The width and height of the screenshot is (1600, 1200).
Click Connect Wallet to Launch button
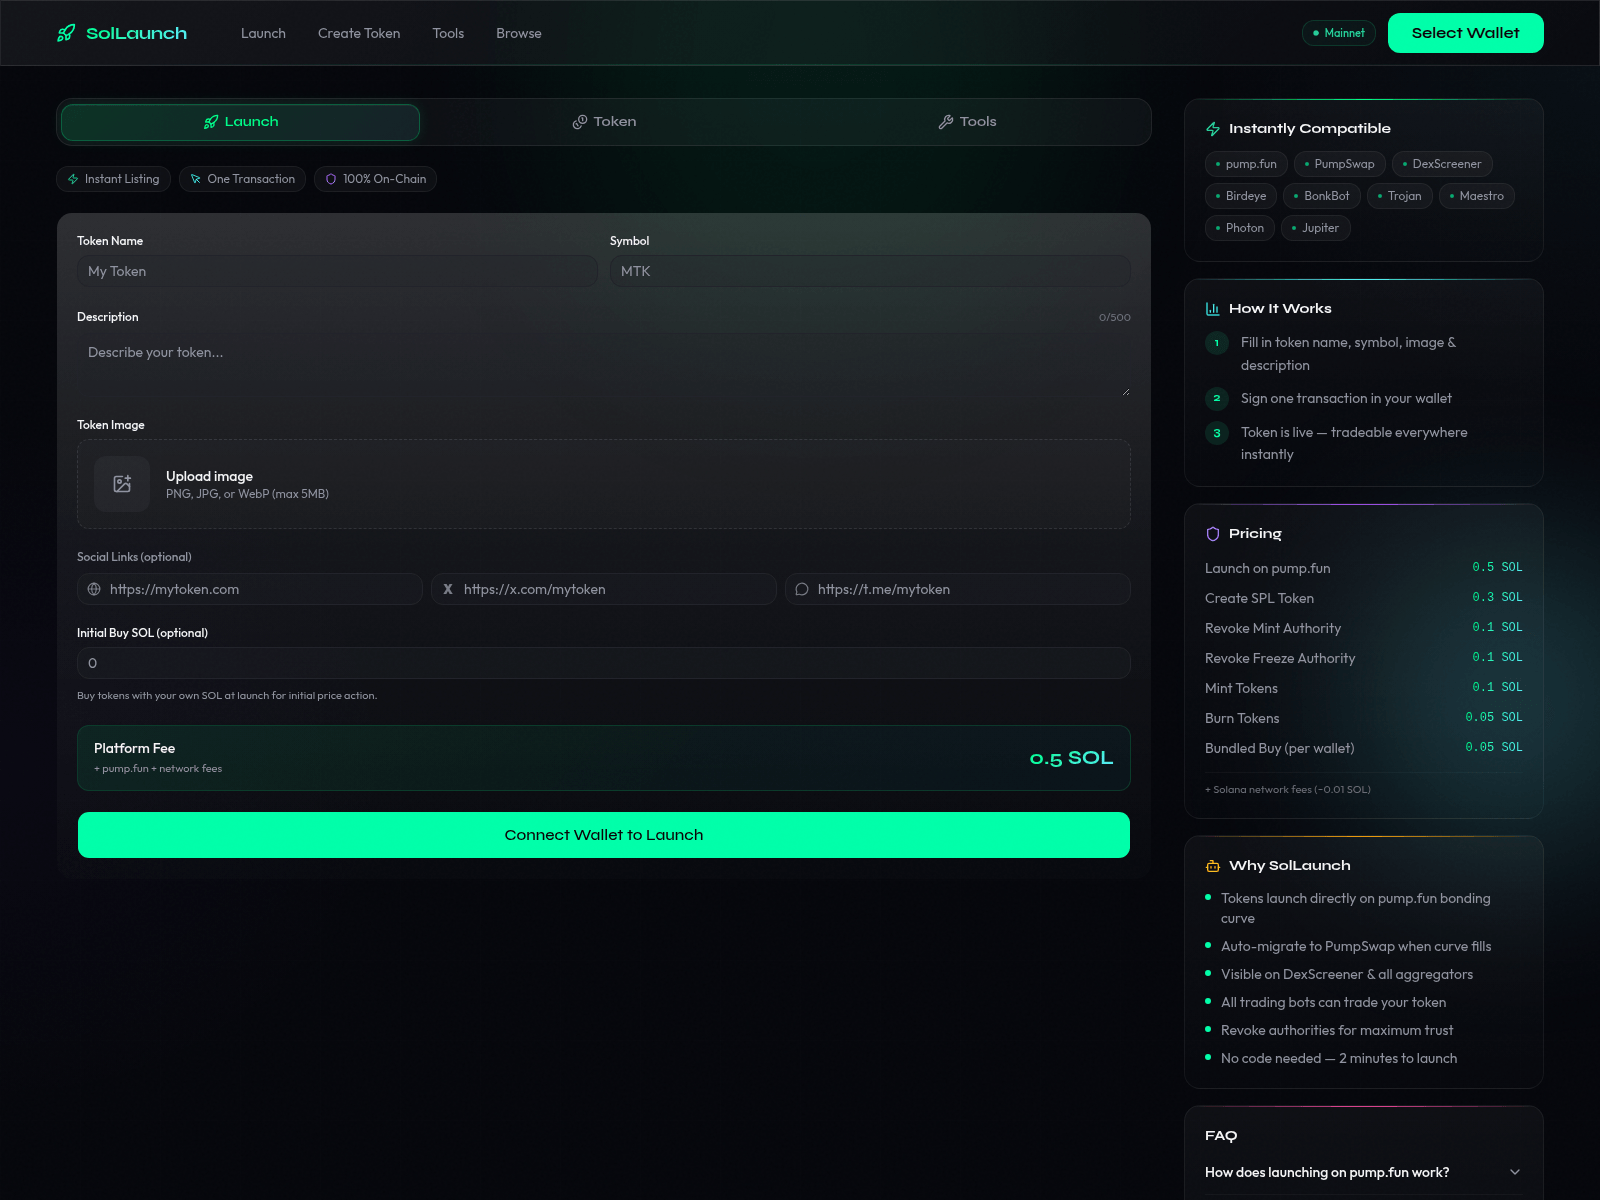click(x=604, y=835)
